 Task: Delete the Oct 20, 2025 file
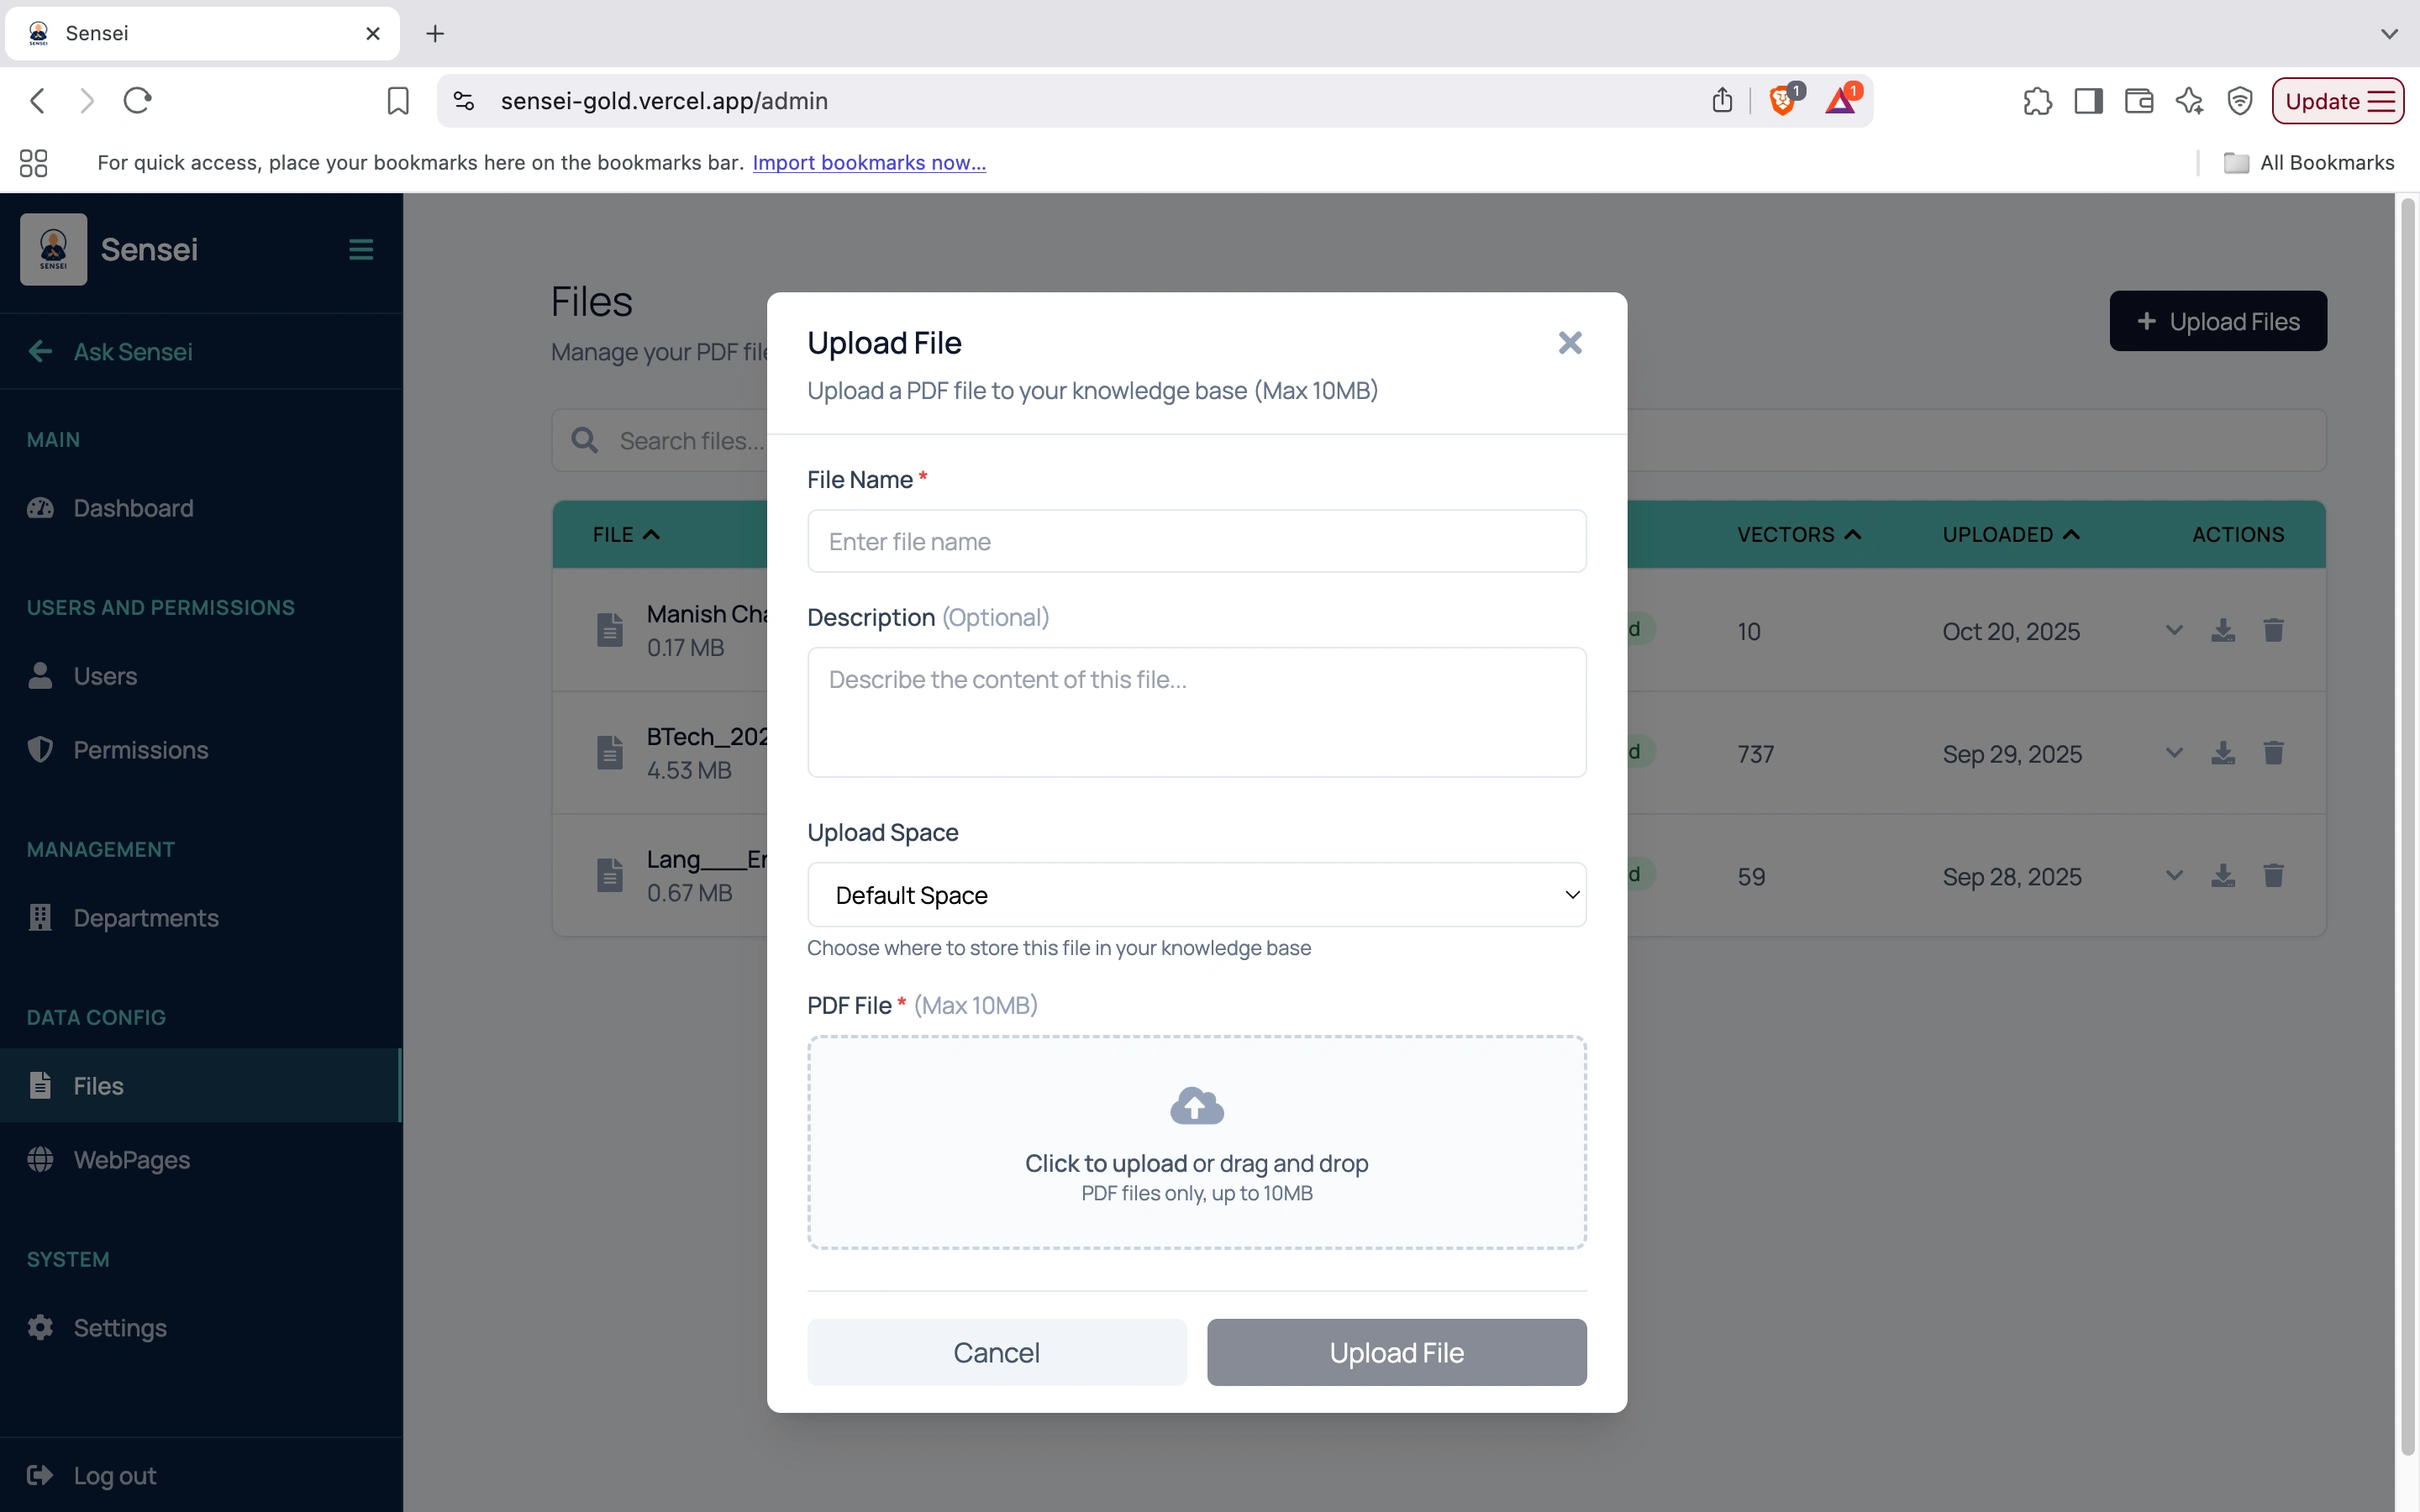coord(2273,630)
